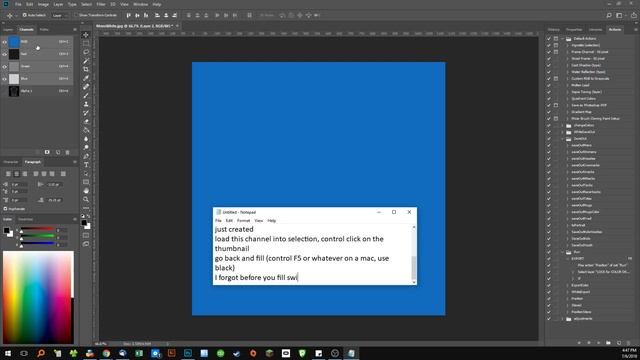Open the Select menu

86,4
